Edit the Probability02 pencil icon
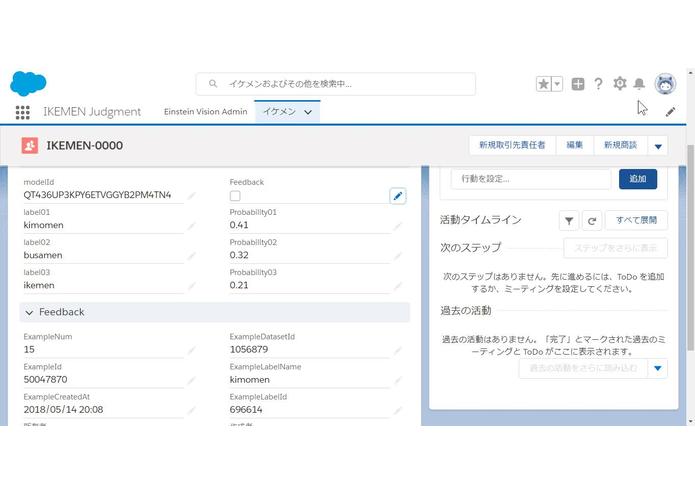Image resolution: width=695 pixels, height=494 pixels. pos(398,256)
